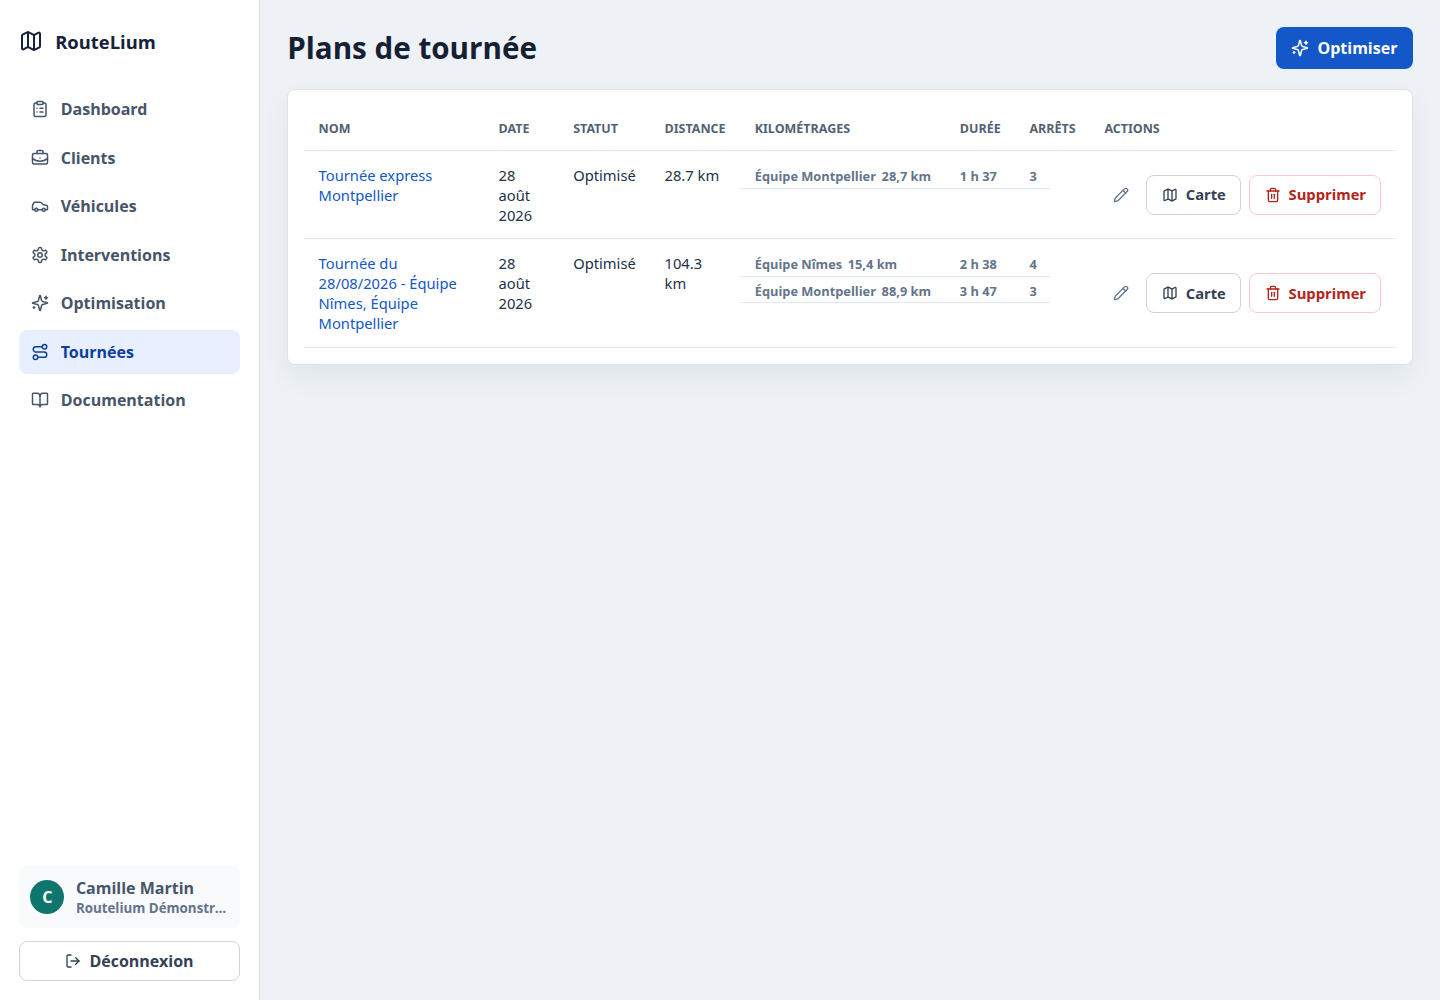Click the blue Optimiser button
Viewport: 1440px width, 1000px height.
click(x=1344, y=48)
